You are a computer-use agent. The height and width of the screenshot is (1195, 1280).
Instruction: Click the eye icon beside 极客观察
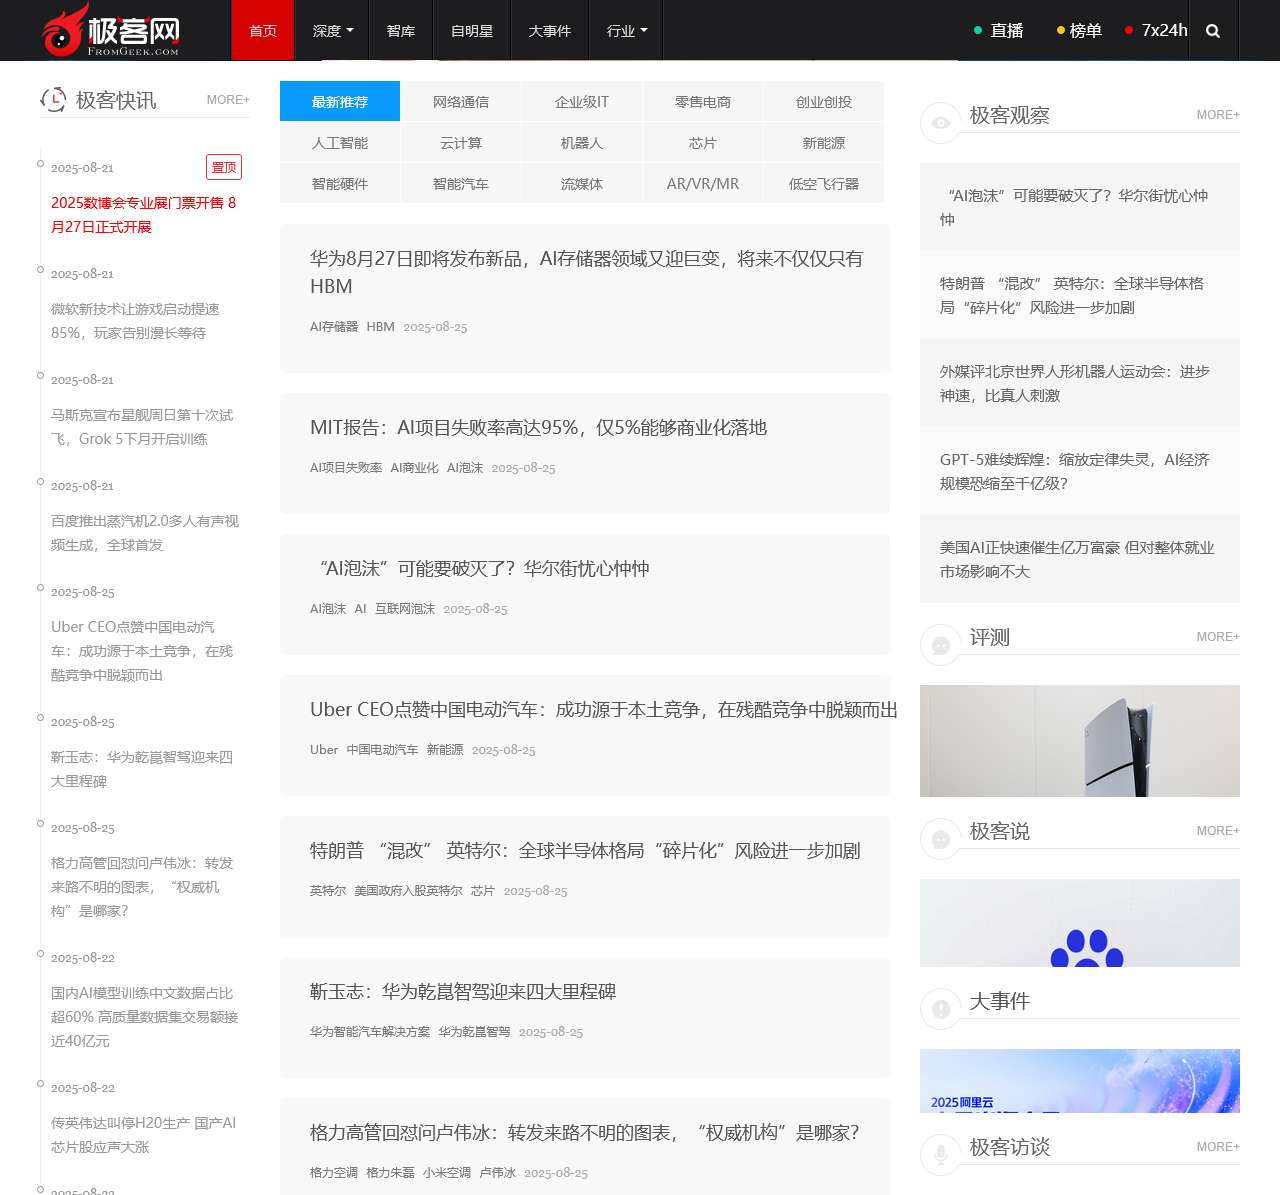(940, 123)
